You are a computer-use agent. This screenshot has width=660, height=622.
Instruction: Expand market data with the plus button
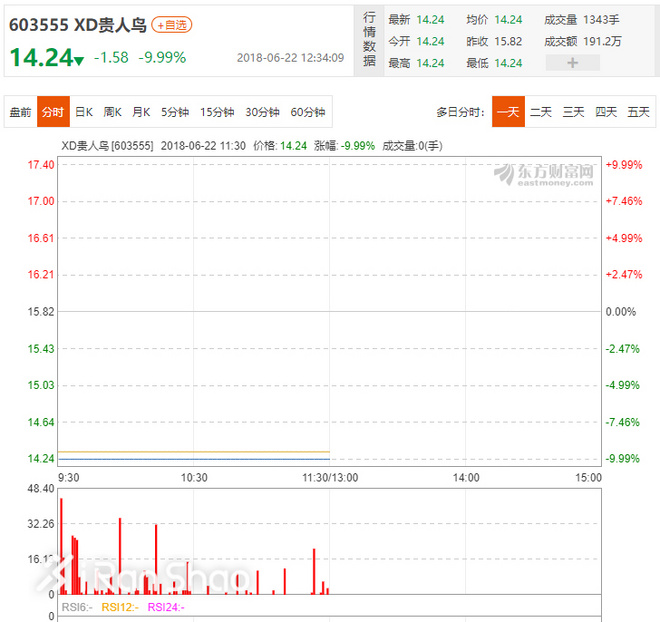[x=572, y=63]
